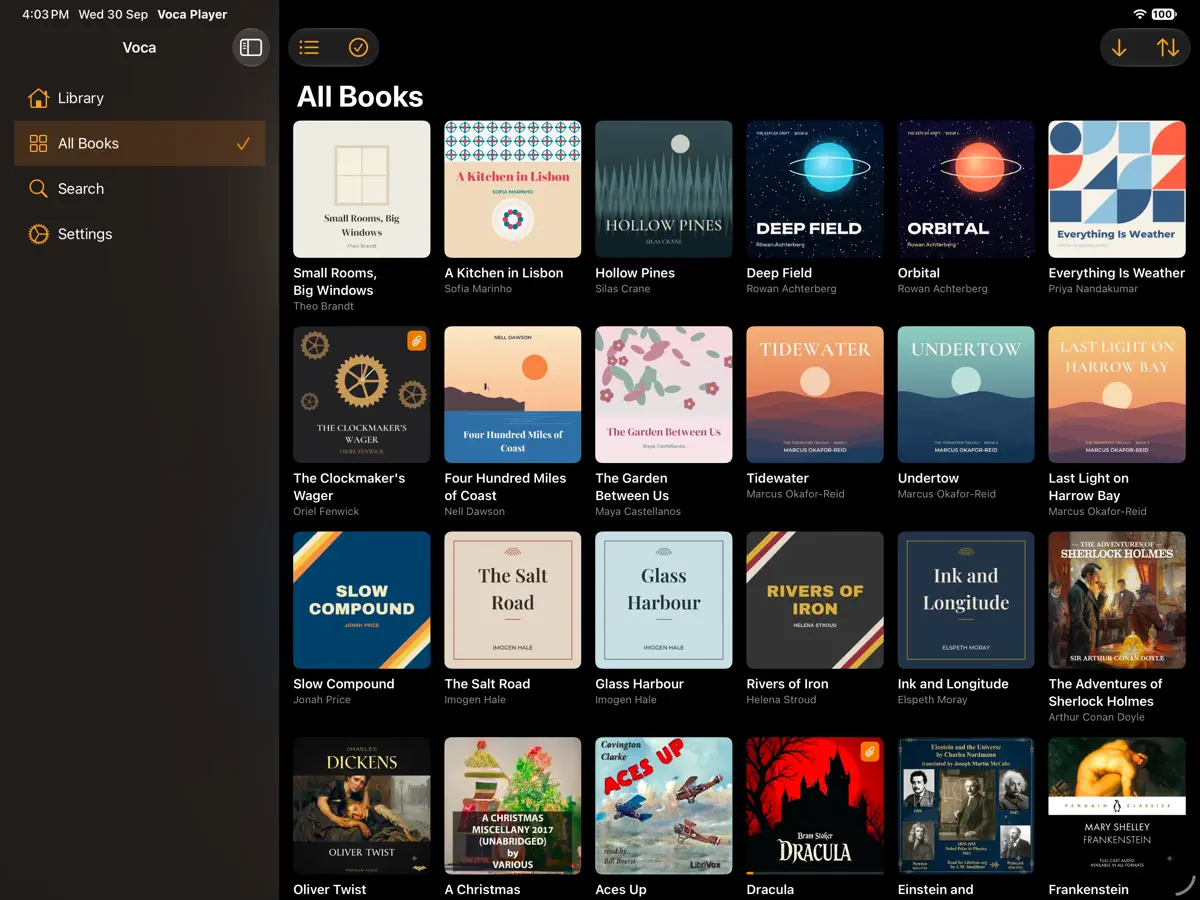1200x900 pixels.
Task: Open Small Rooms, Big Windows cover
Action: 362,189
